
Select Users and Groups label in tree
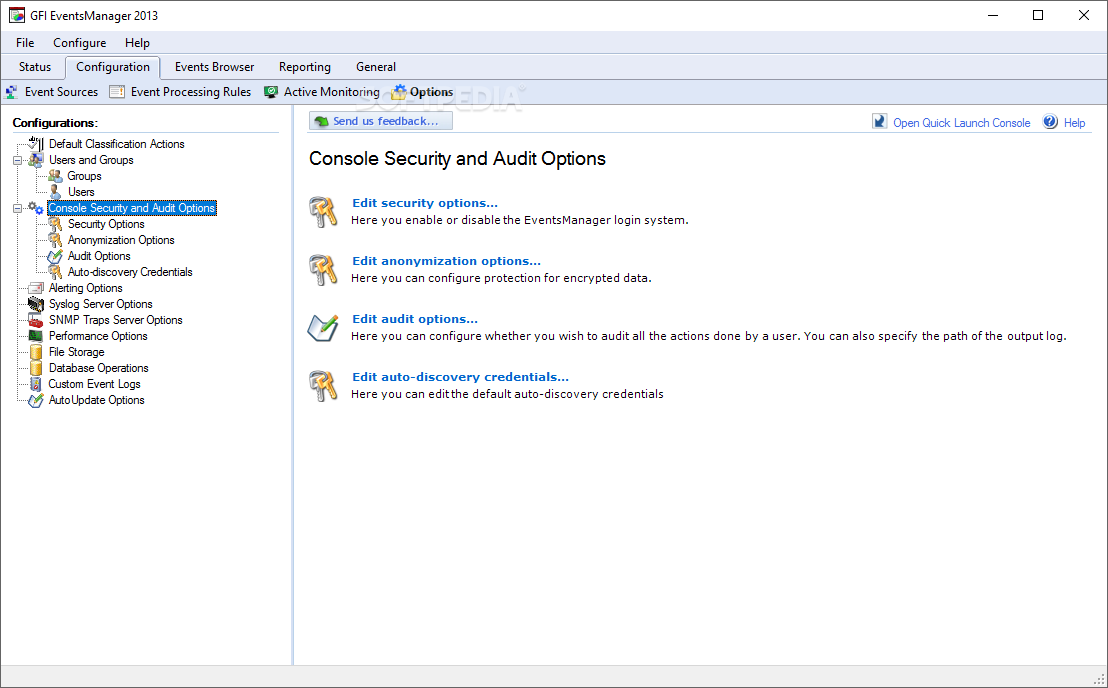(91, 160)
